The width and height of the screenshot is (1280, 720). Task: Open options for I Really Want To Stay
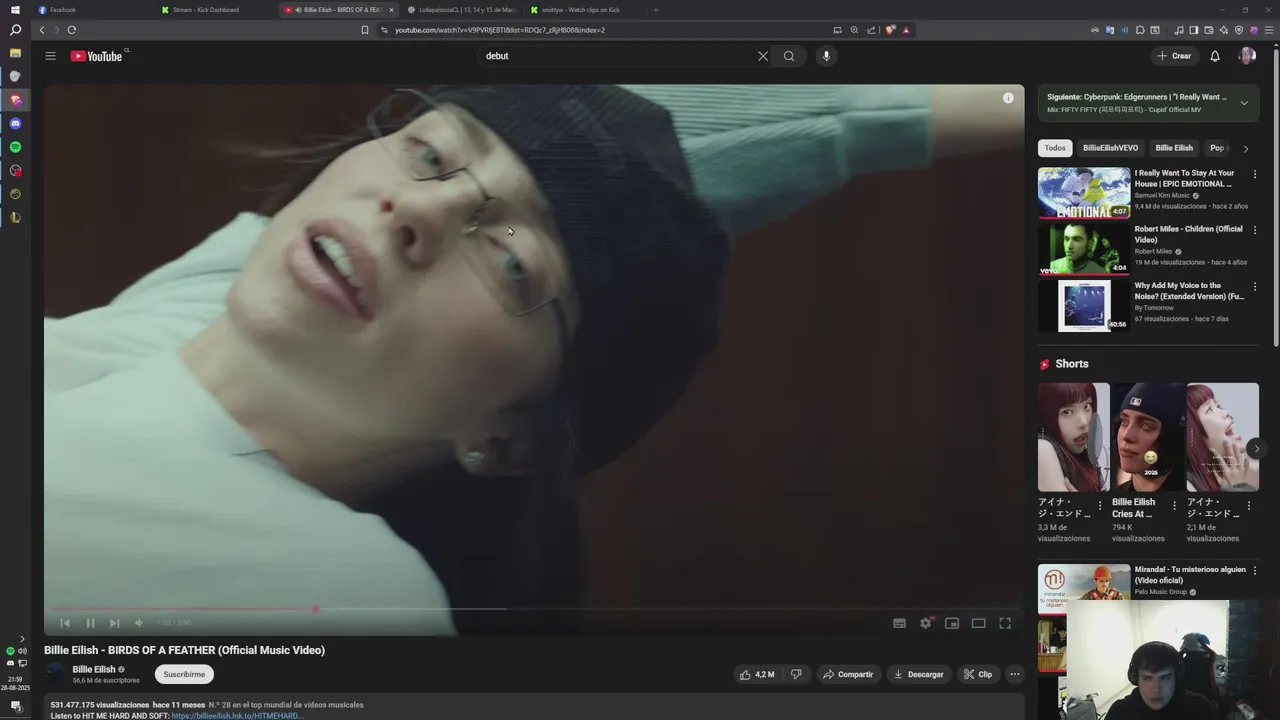click(x=1255, y=174)
